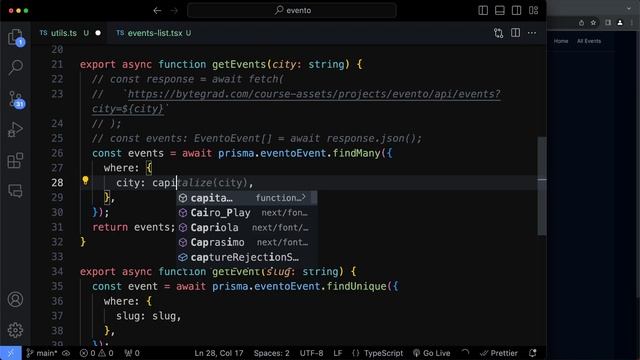This screenshot has height=360, width=640.
Task: Open notifications bell in status bar
Action: tap(533, 353)
